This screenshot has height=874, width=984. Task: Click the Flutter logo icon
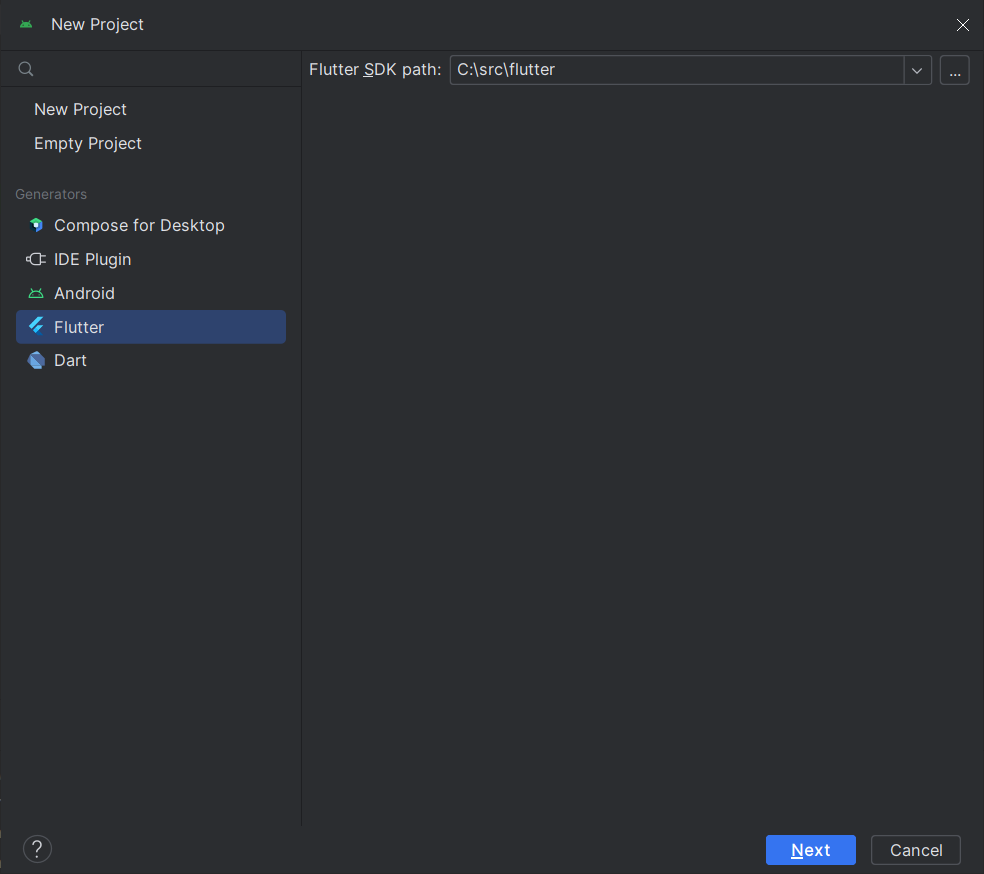point(36,326)
